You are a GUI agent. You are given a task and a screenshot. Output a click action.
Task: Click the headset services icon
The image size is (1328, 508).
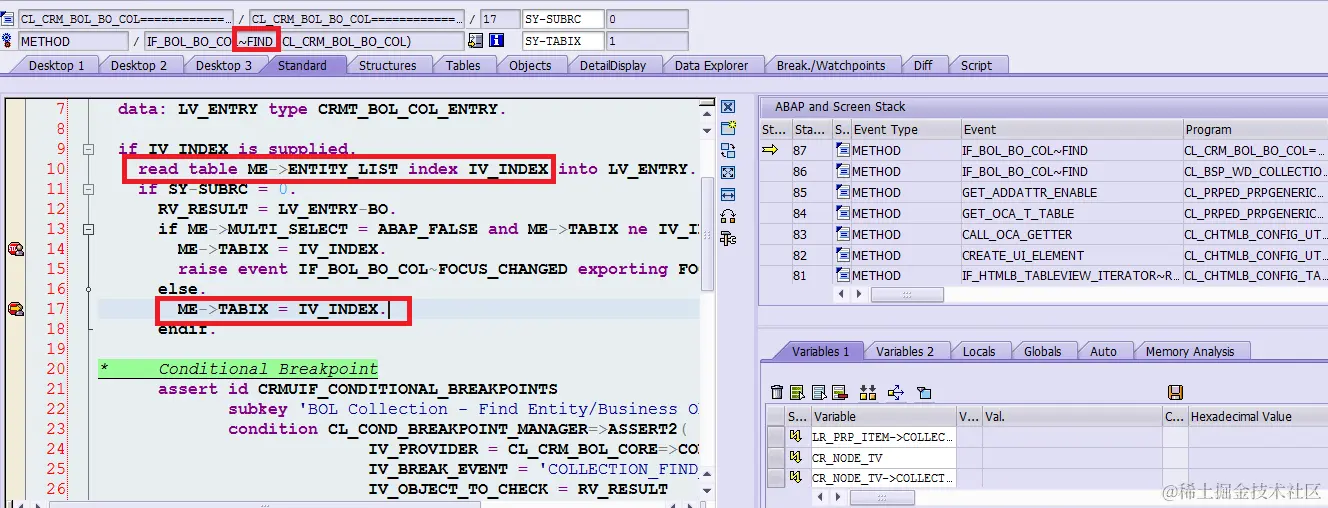(x=728, y=216)
